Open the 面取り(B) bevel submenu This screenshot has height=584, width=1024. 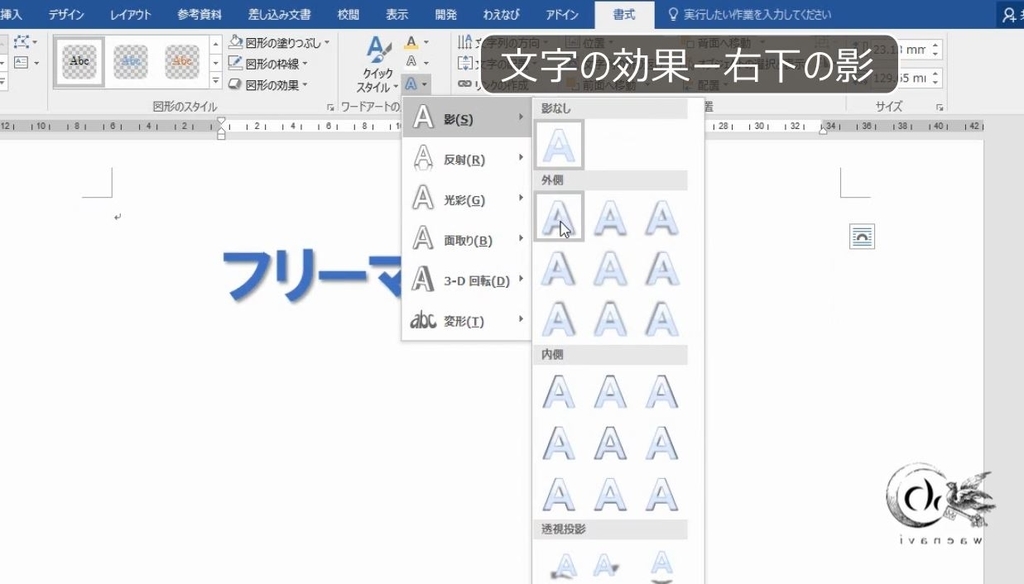coord(467,240)
